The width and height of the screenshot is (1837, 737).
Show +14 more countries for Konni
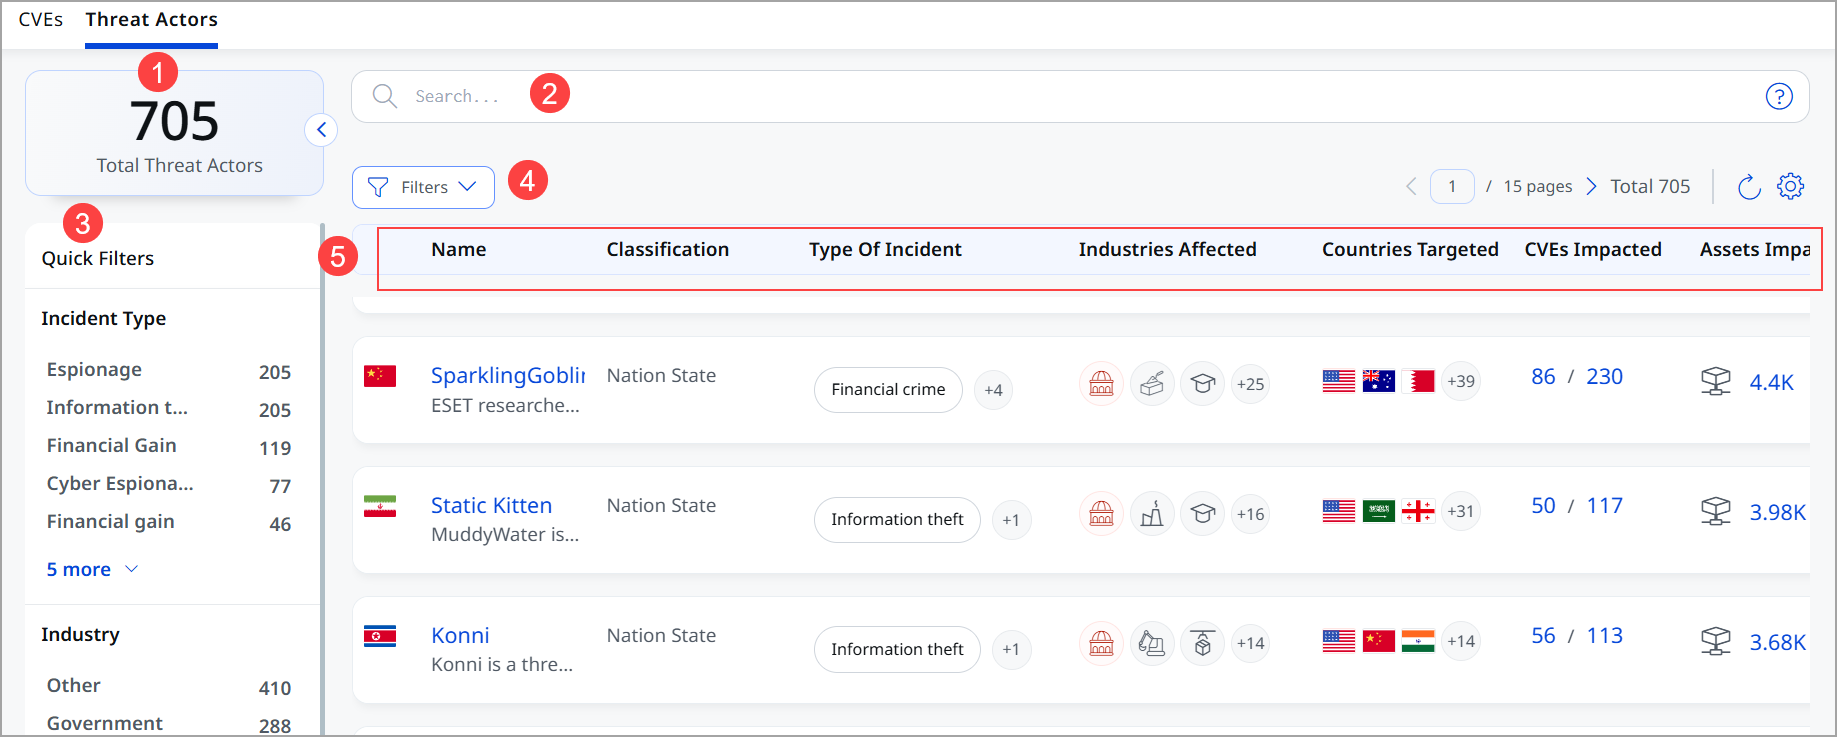1461,641
